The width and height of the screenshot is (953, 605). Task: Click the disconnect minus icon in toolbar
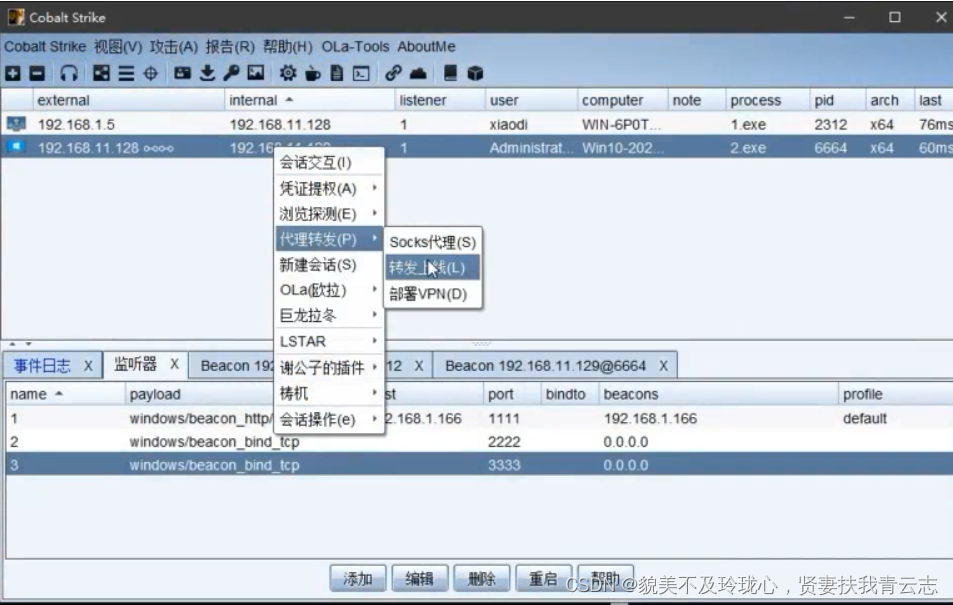(x=37, y=74)
